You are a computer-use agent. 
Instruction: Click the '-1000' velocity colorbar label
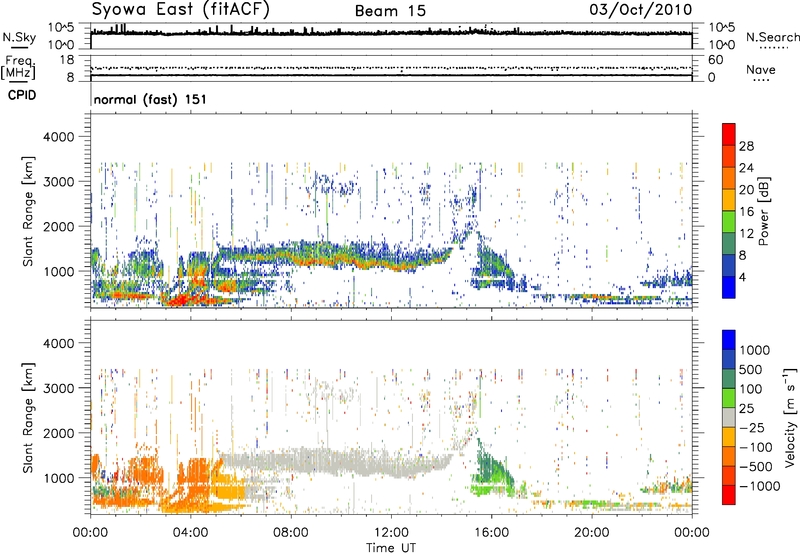(759, 486)
